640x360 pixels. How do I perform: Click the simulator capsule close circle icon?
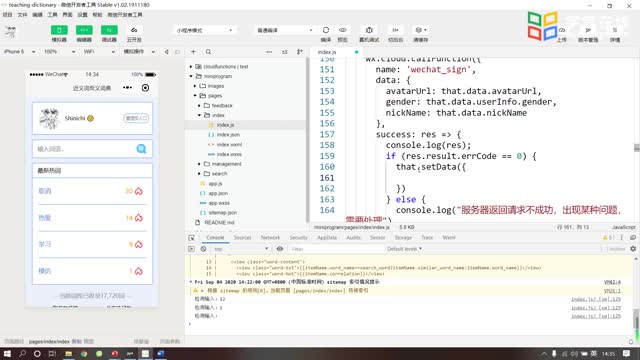point(145,88)
